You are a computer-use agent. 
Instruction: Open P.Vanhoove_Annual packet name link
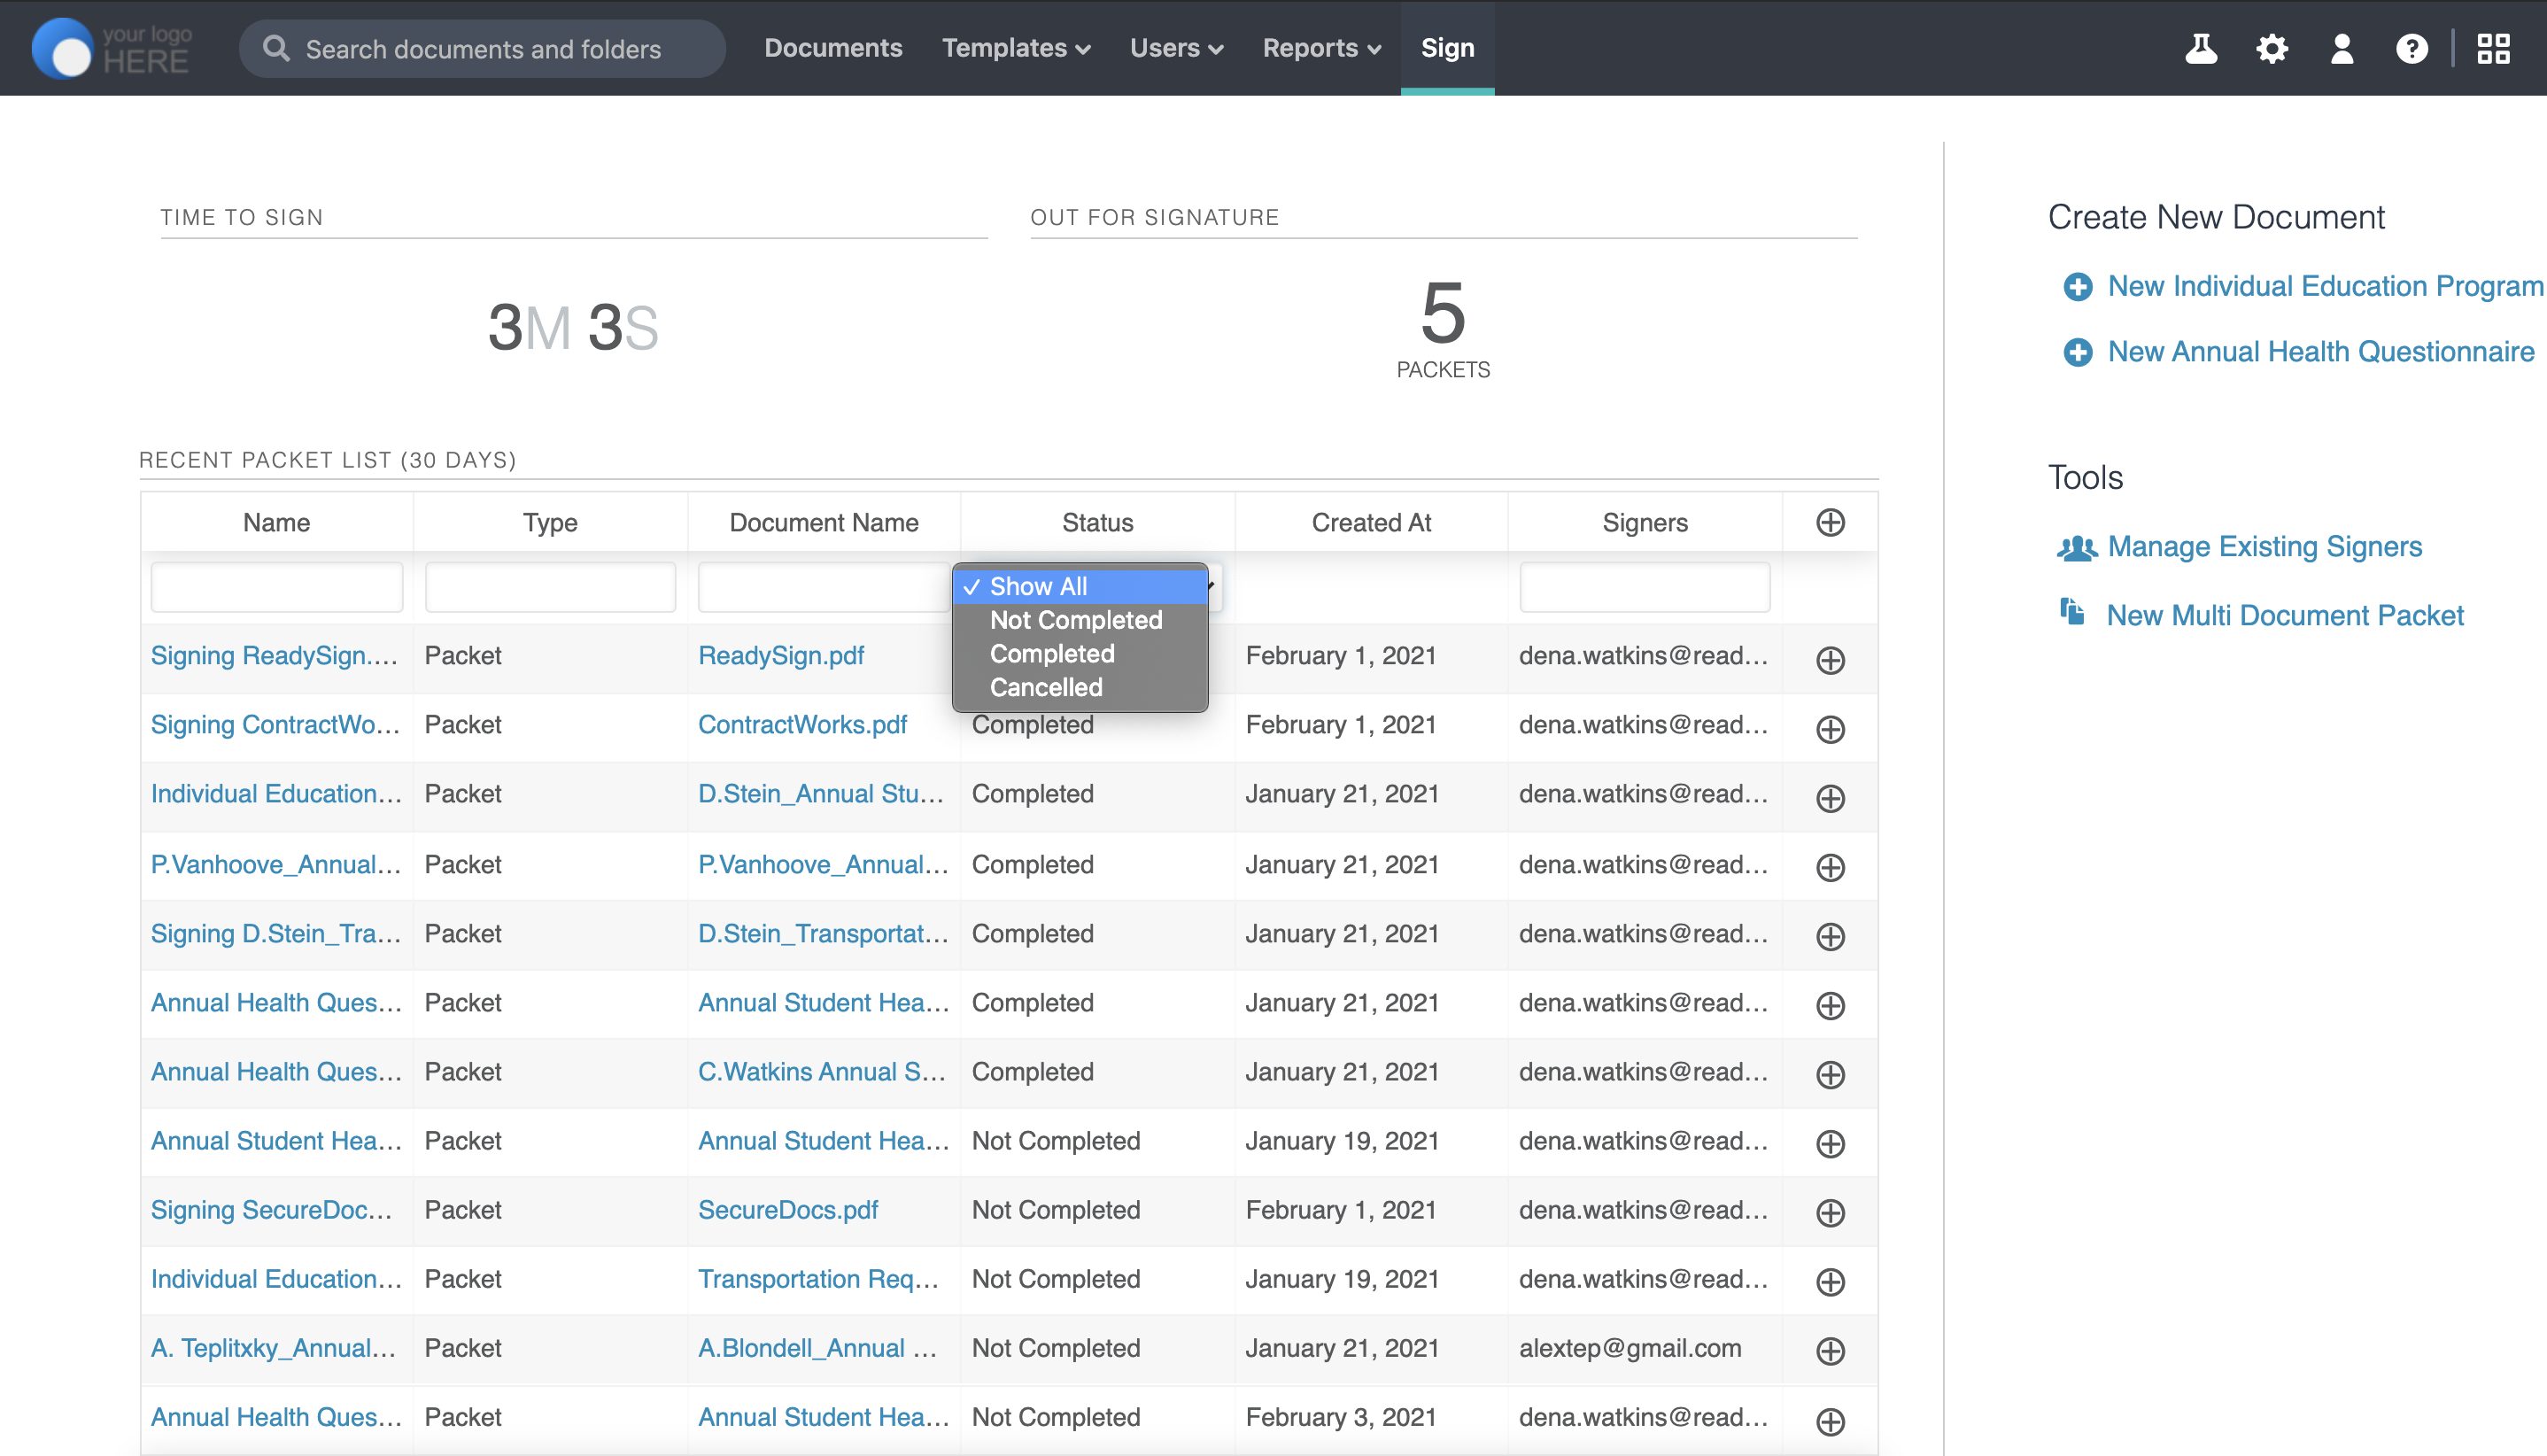click(x=276, y=865)
